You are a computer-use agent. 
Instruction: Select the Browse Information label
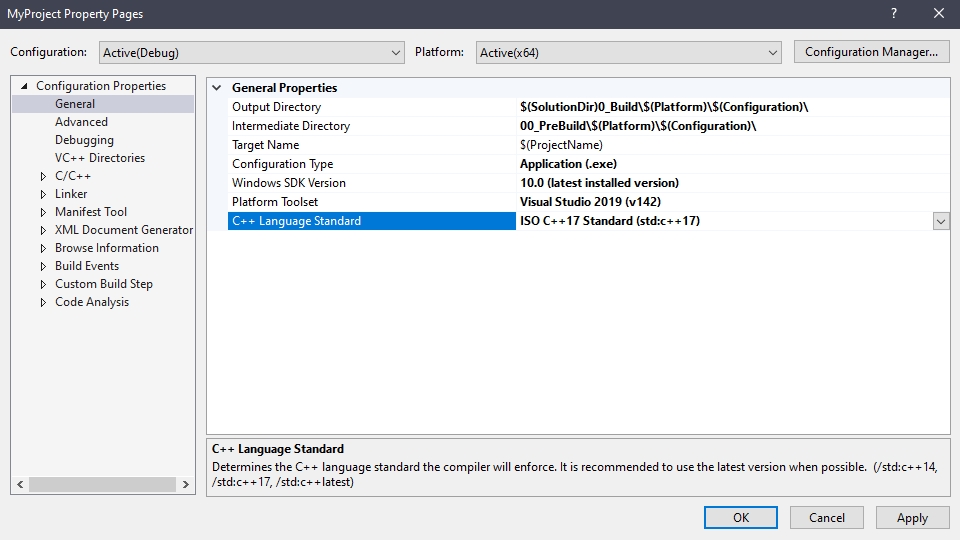[107, 248]
